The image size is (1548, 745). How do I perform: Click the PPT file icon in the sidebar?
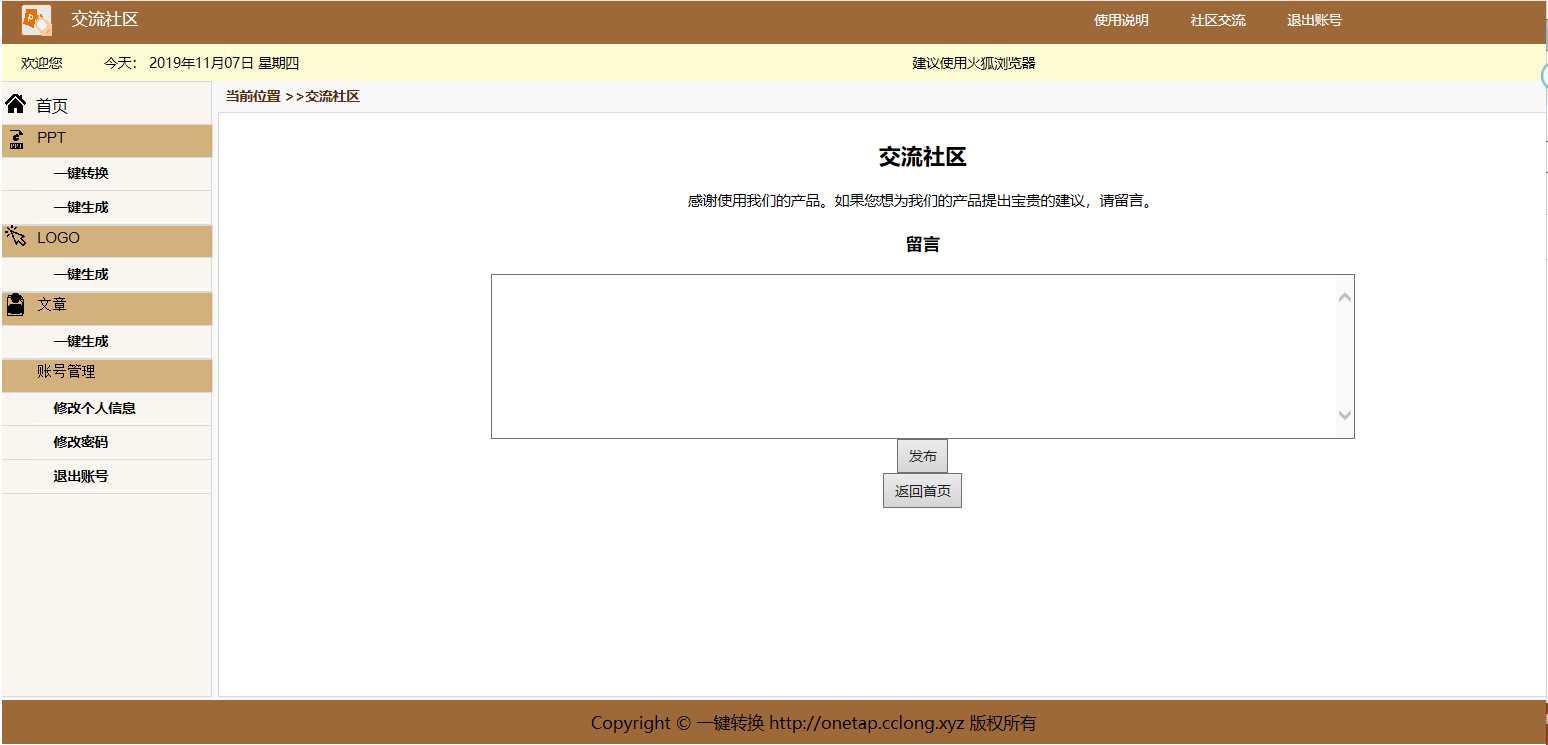(16, 139)
